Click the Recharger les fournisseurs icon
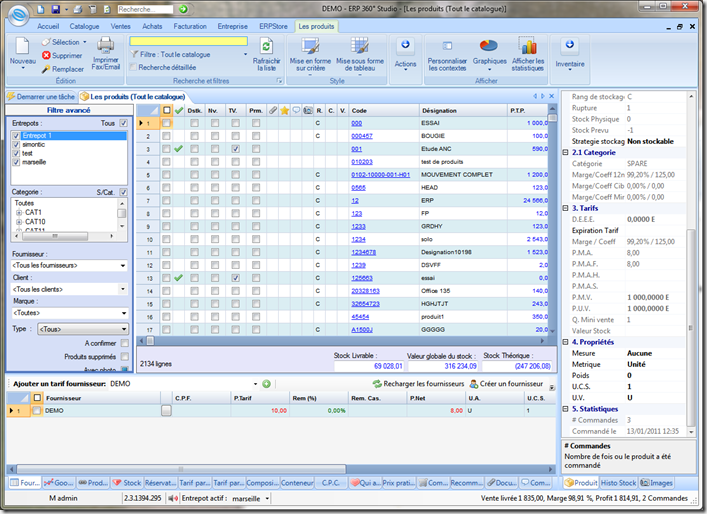The width and height of the screenshot is (707, 514). [x=377, y=384]
